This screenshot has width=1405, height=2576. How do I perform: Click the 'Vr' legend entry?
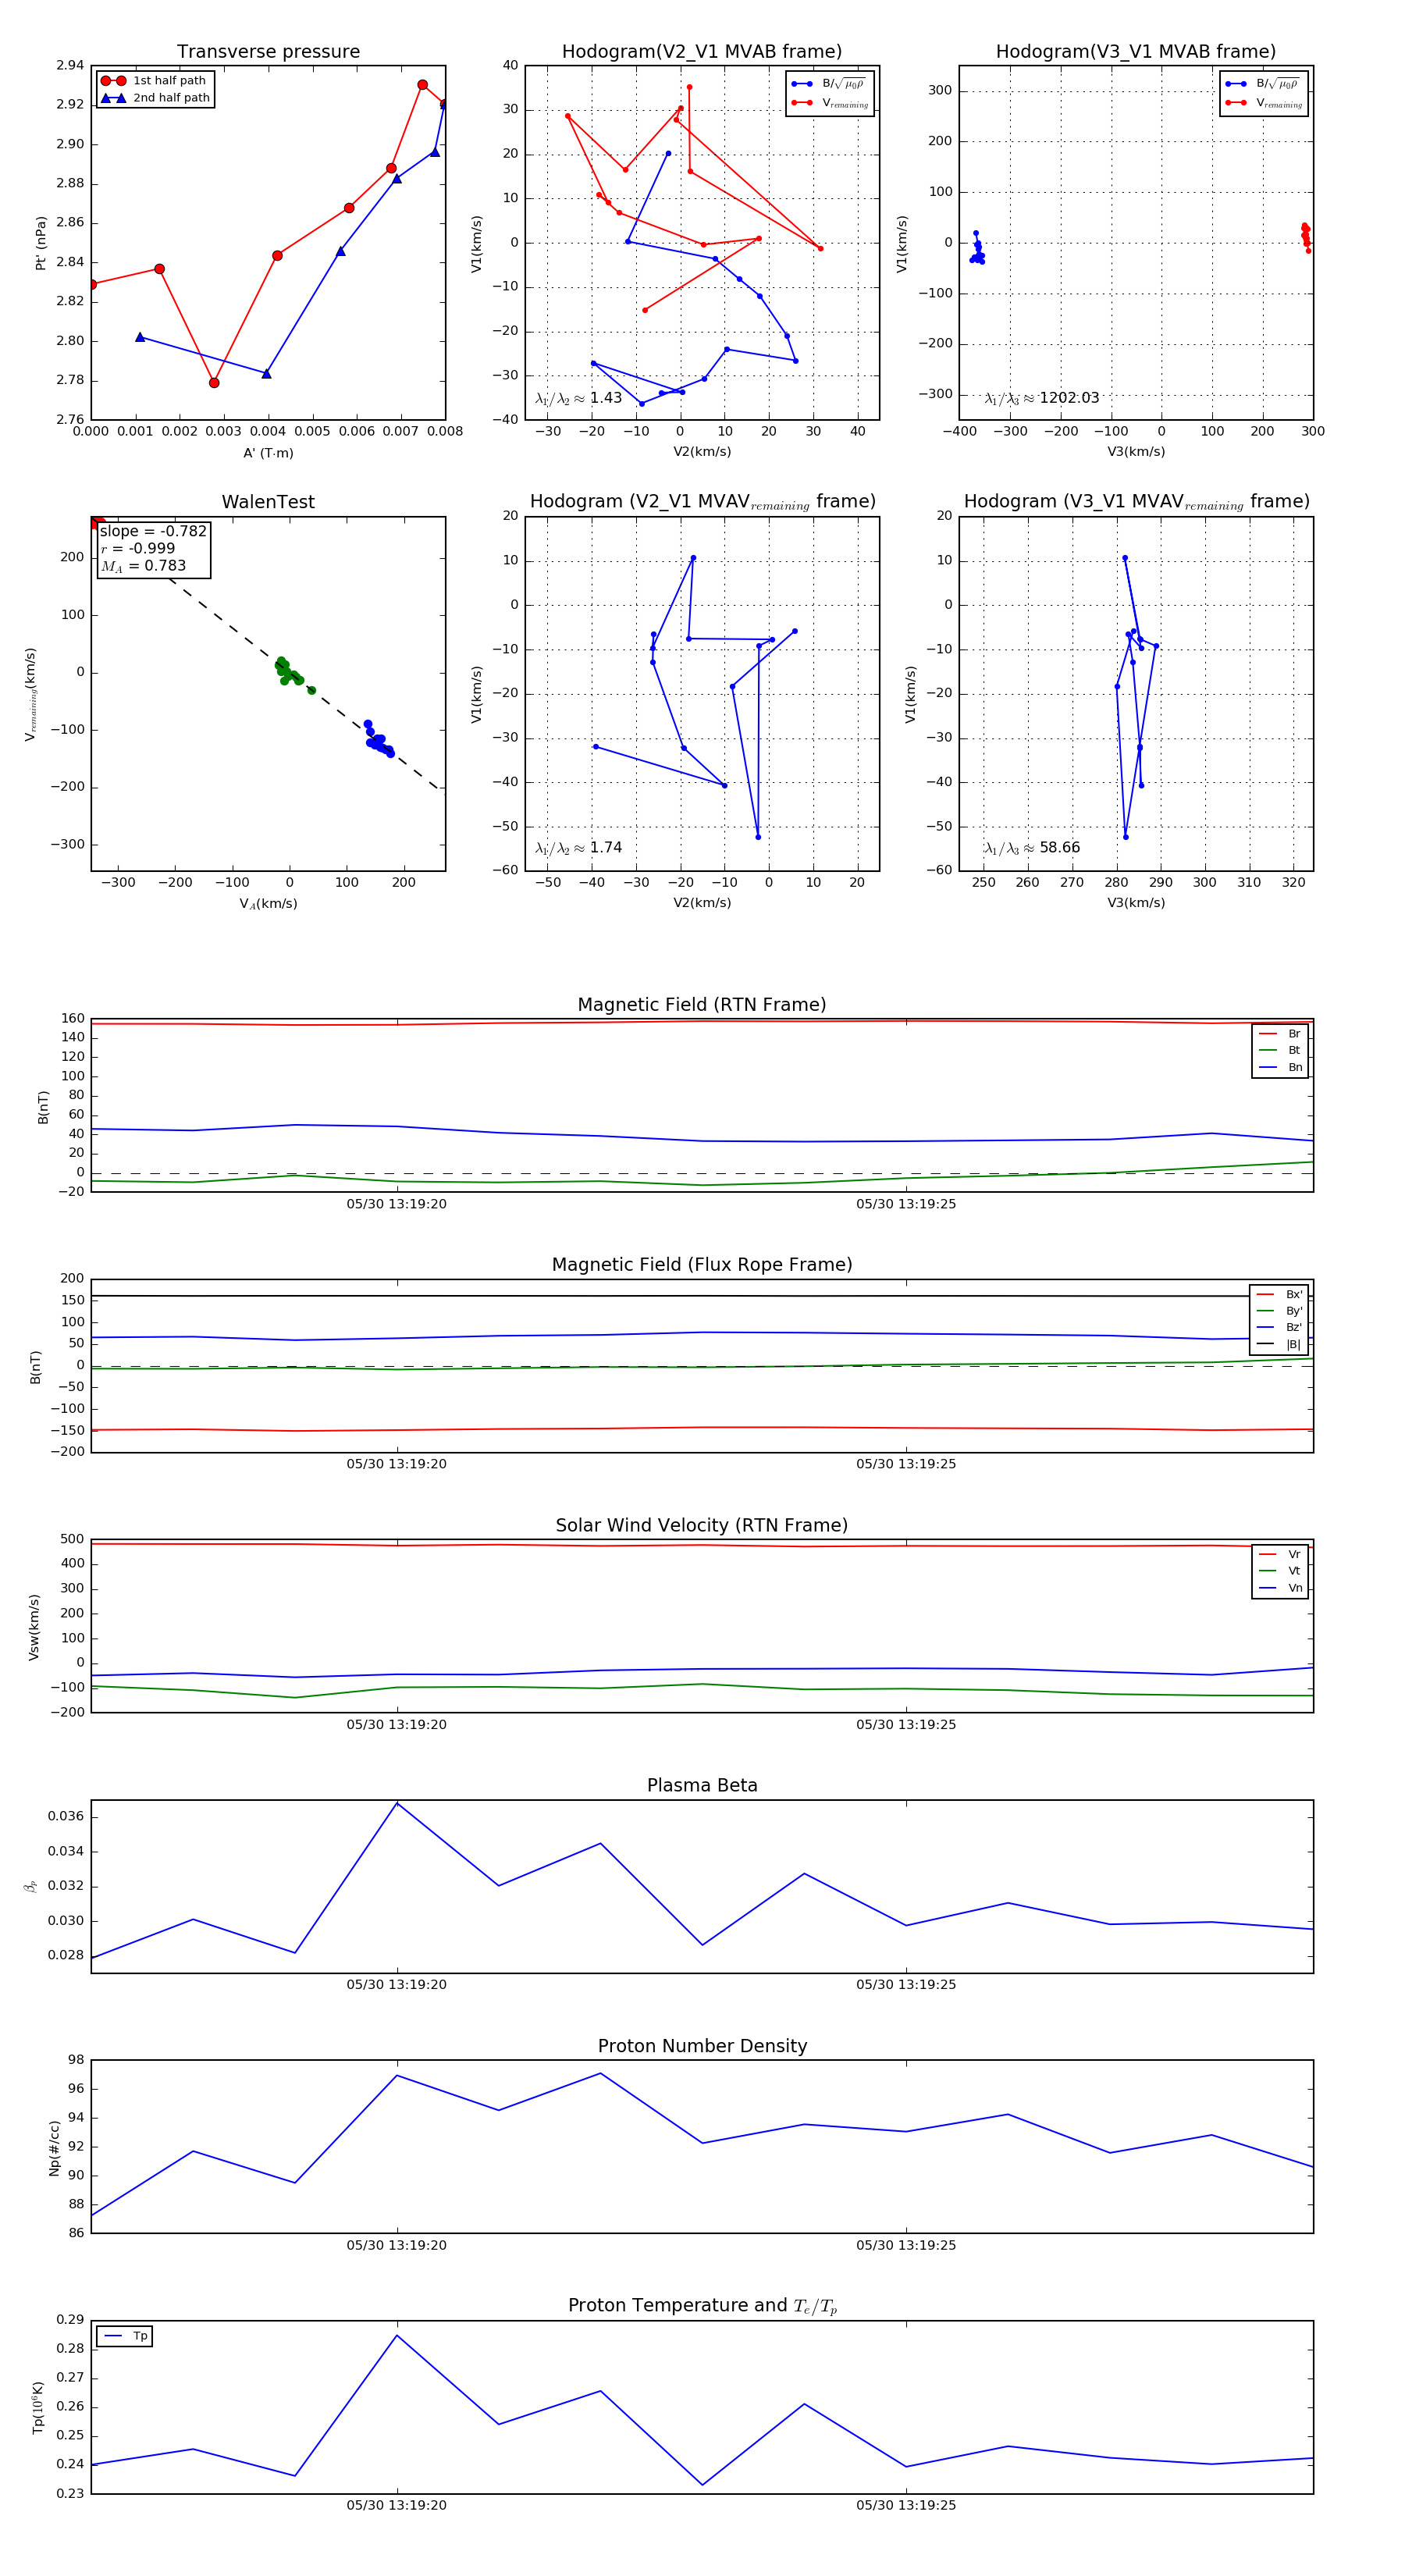[1281, 1555]
